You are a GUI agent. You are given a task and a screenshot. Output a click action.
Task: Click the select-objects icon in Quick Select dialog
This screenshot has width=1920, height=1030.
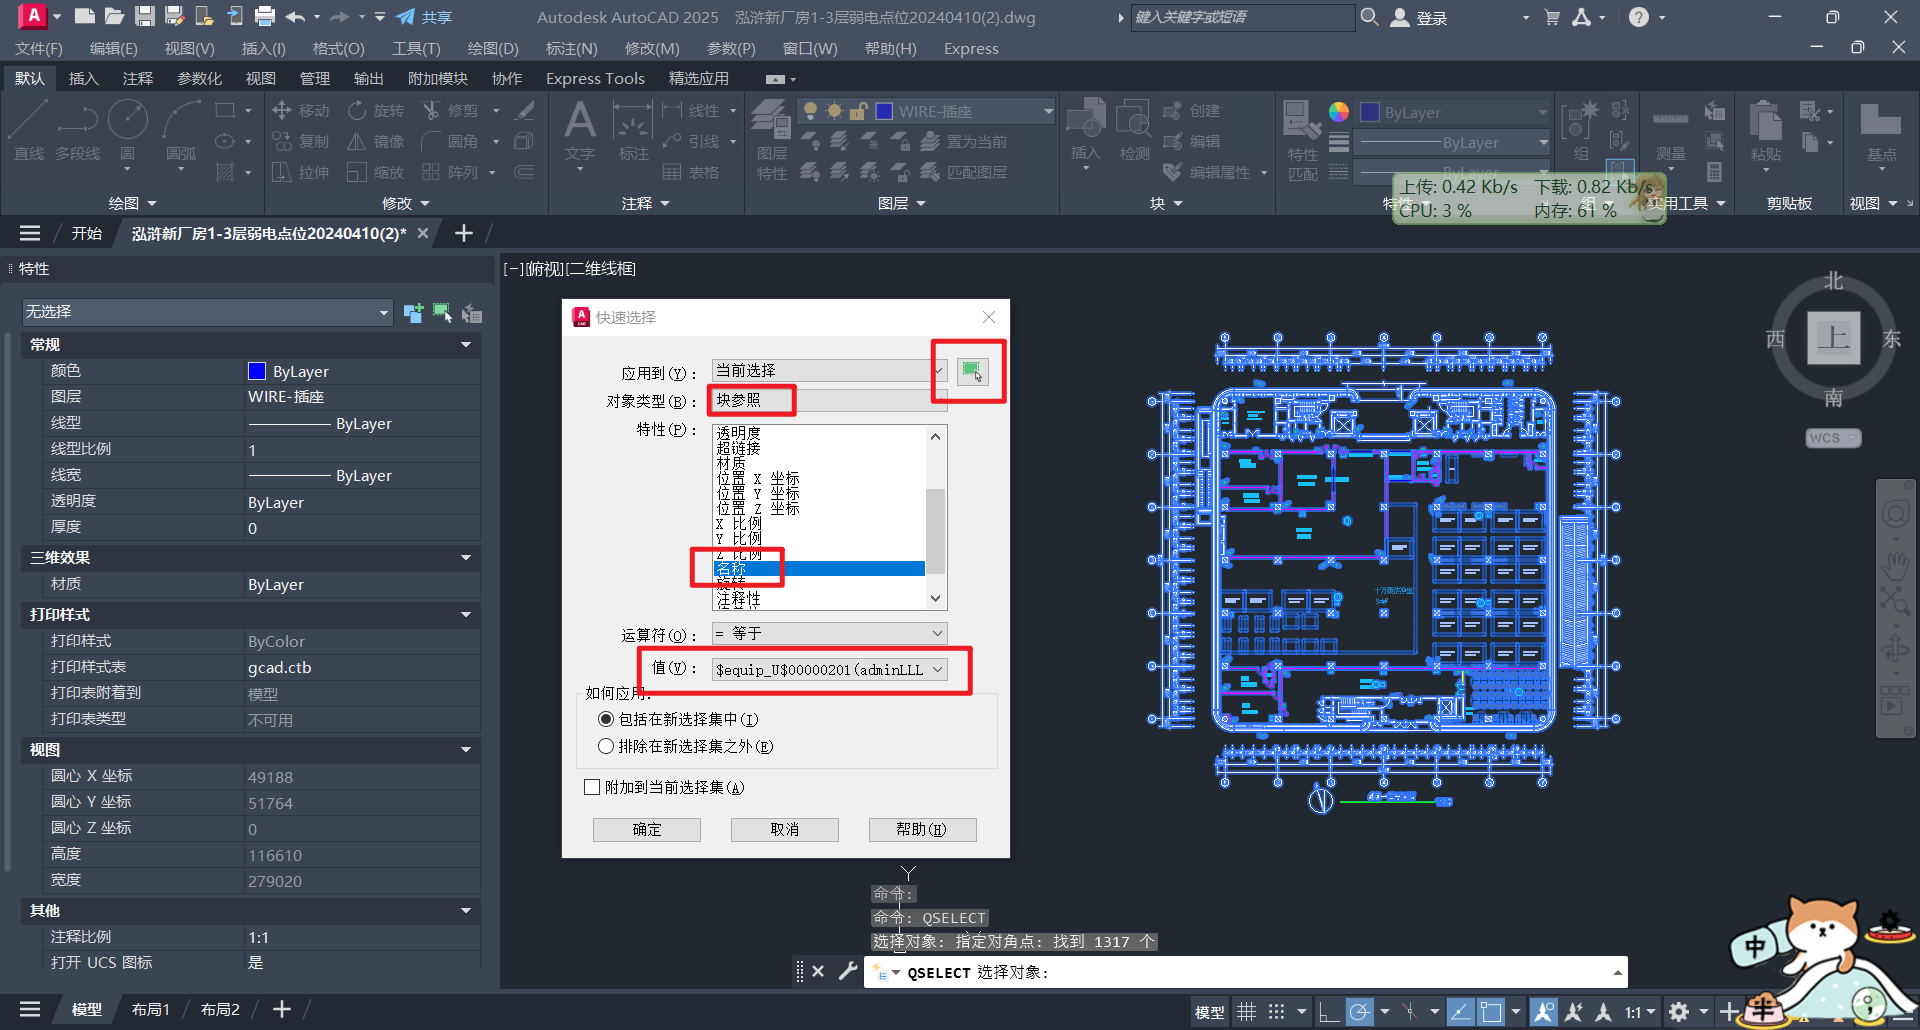tap(972, 371)
